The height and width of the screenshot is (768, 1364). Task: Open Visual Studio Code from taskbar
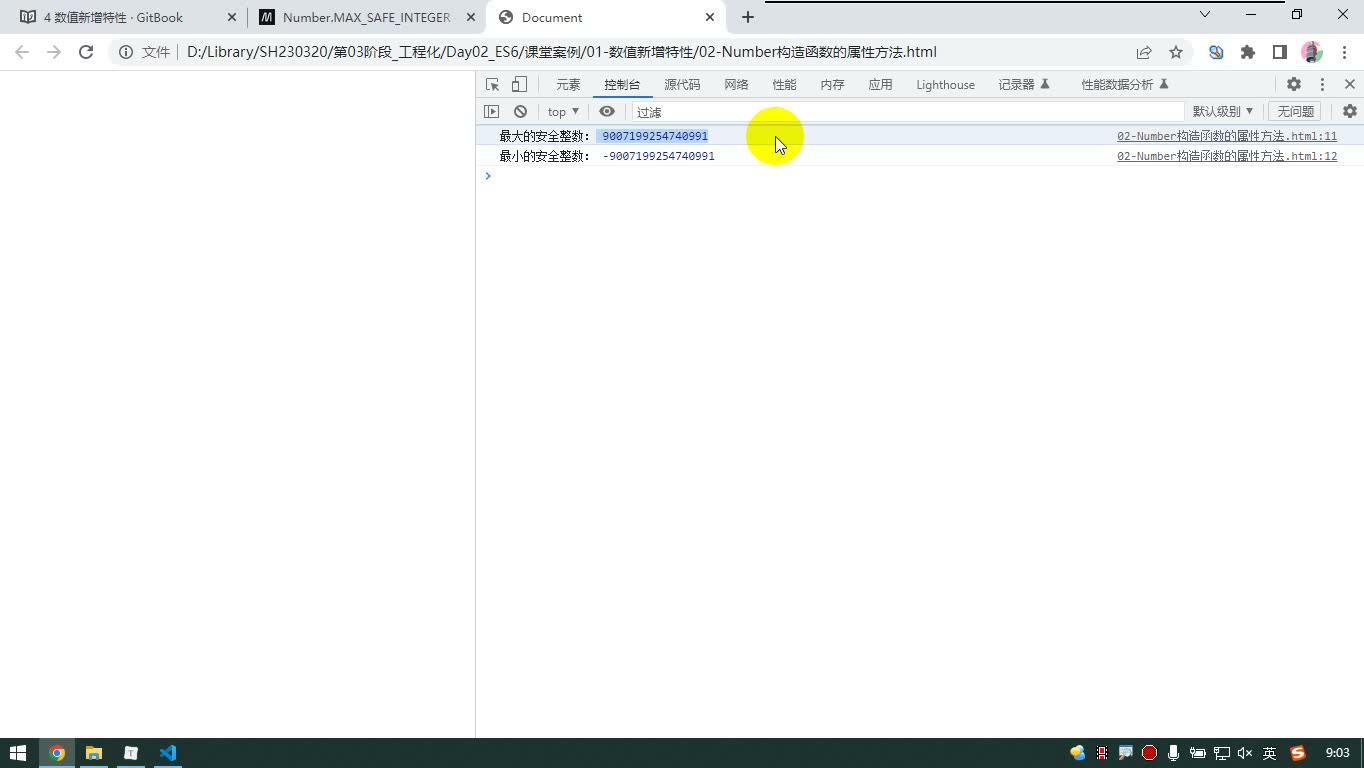point(168,753)
